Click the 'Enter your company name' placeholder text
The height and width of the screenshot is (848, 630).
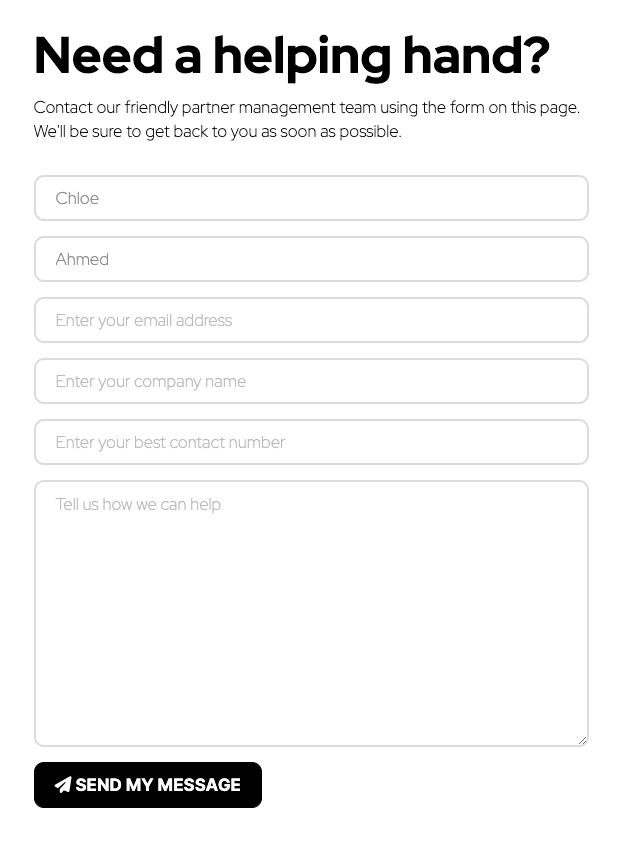(x=150, y=381)
